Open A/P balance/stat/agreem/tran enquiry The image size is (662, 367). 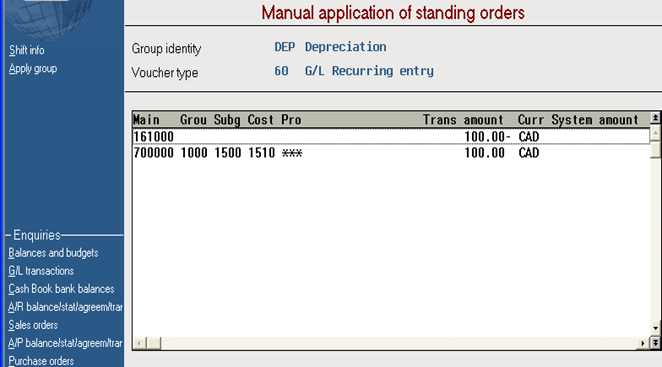tap(65, 343)
